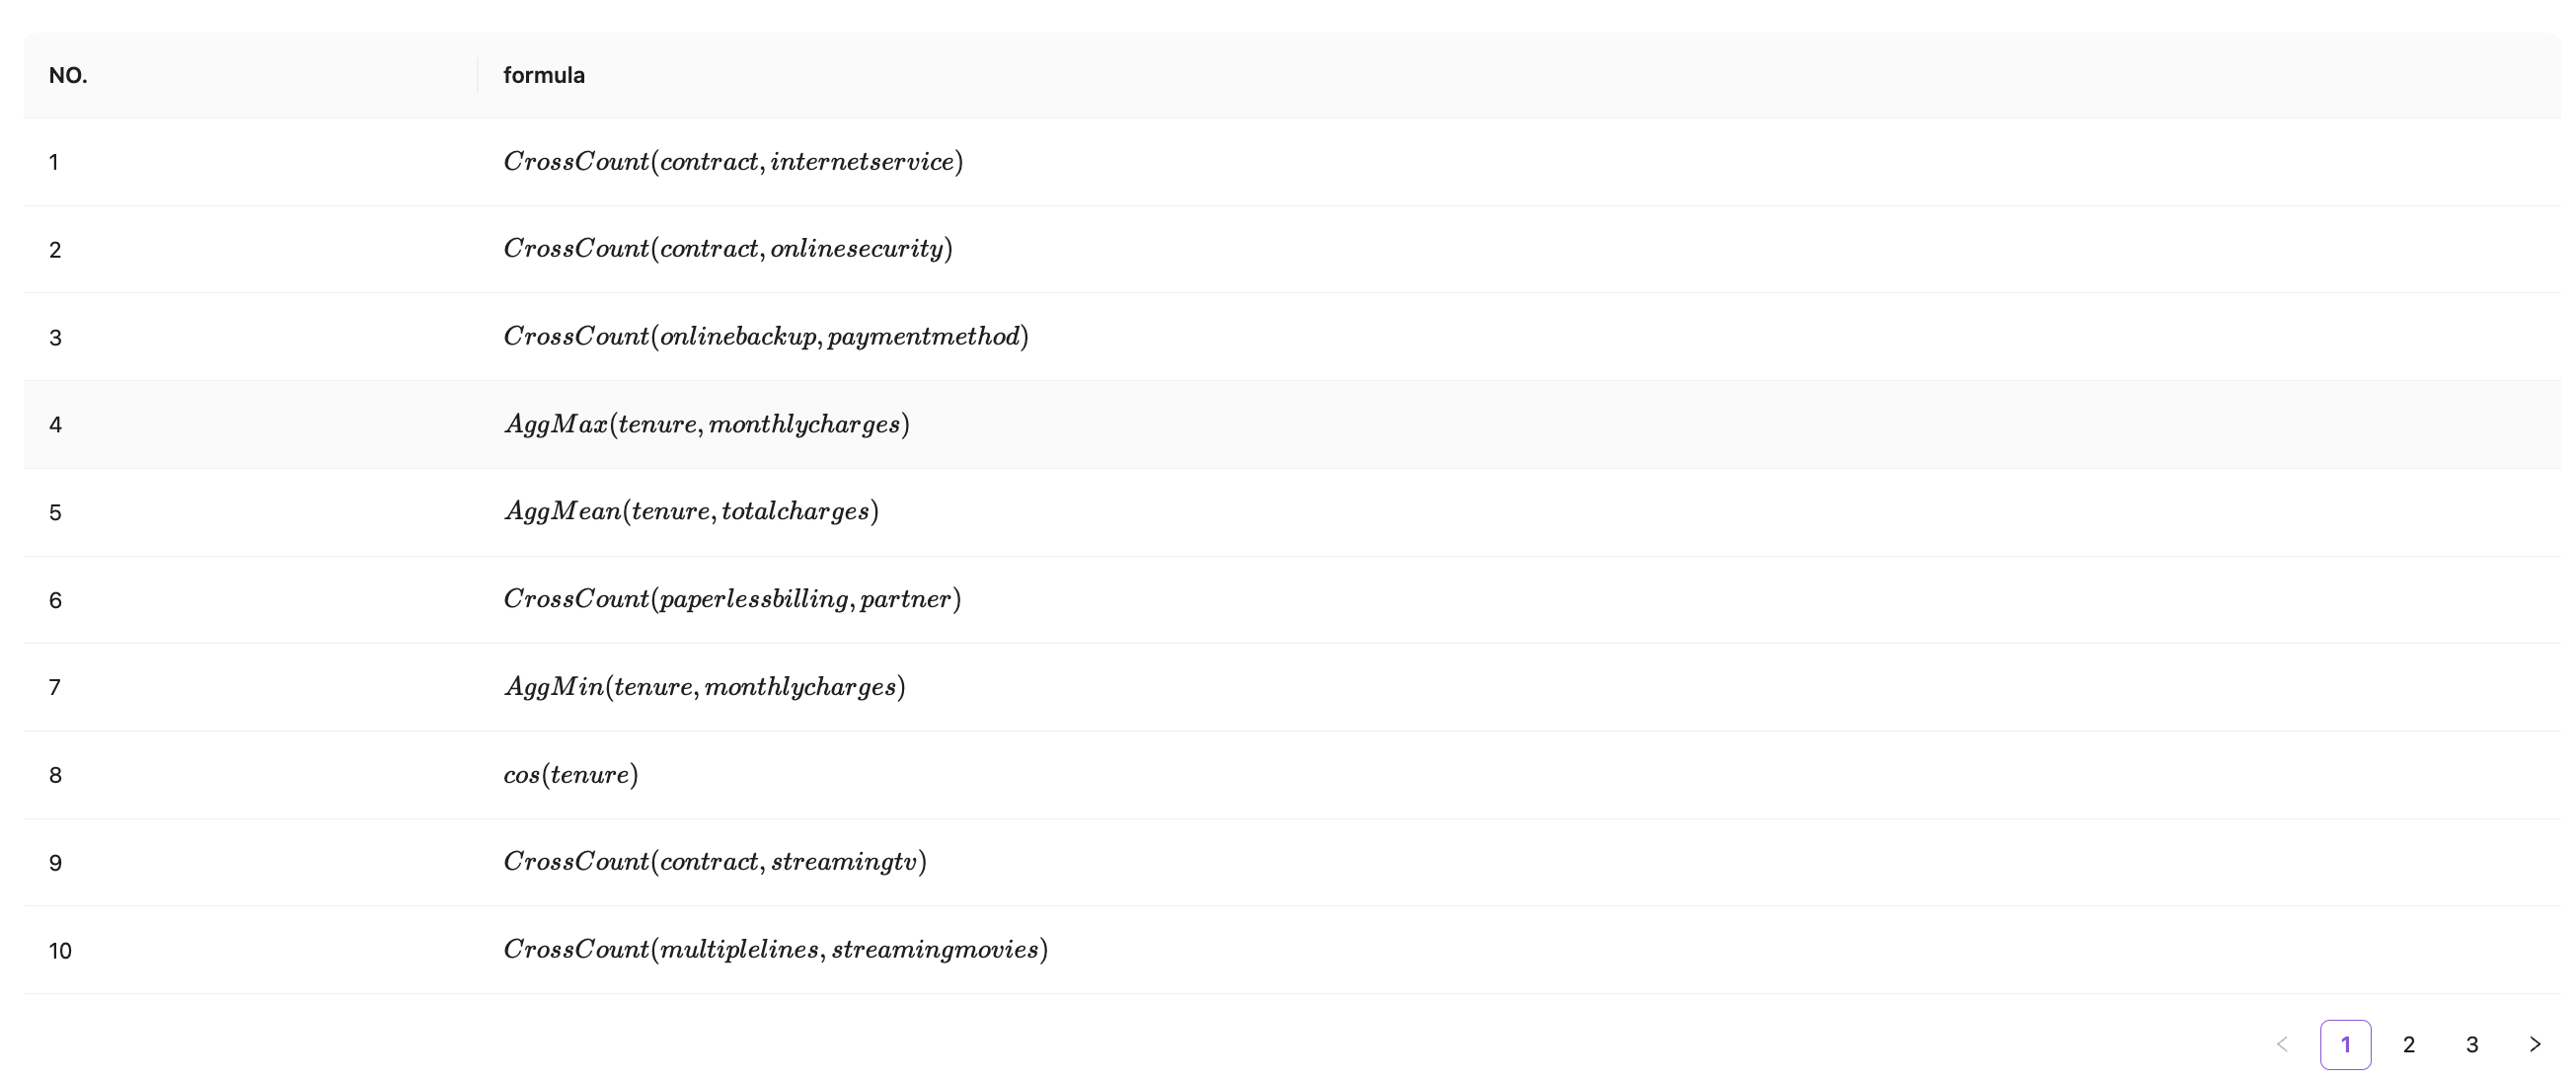Click the AggMean(tenure, totalcharges) formula

click(x=691, y=512)
